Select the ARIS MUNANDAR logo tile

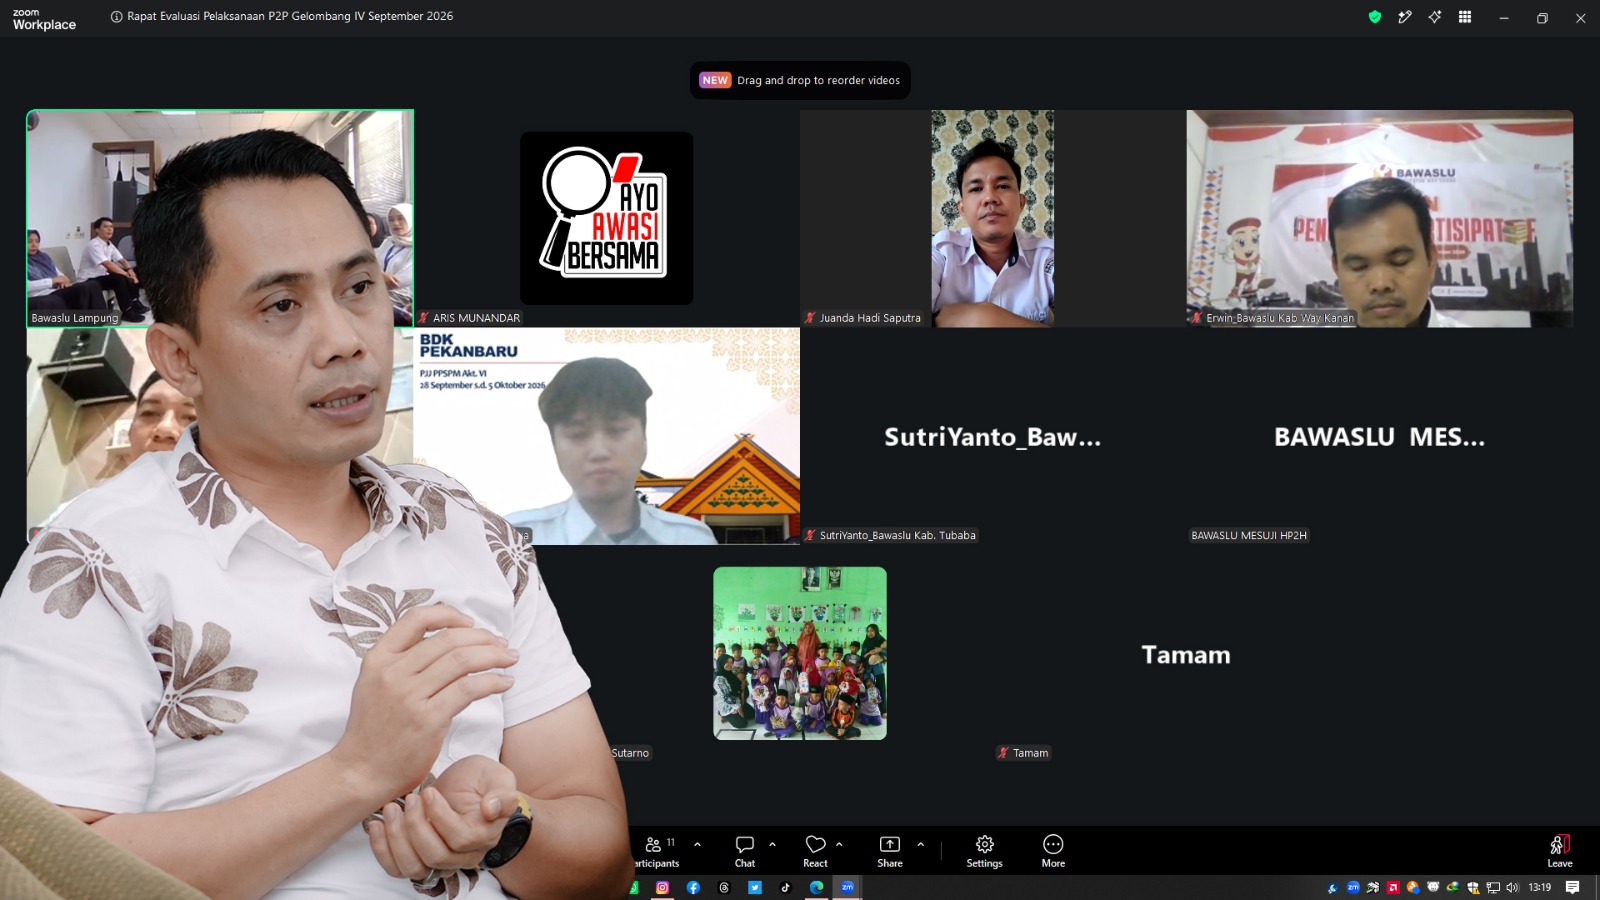(606, 218)
